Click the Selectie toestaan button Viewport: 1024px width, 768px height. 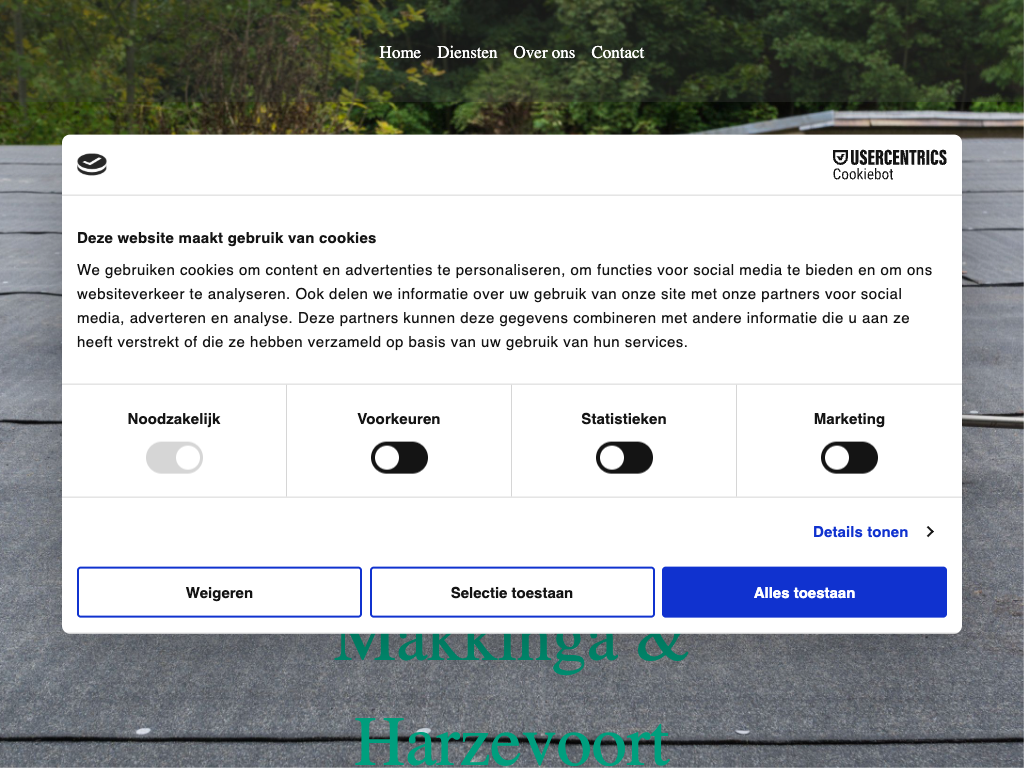pos(512,593)
